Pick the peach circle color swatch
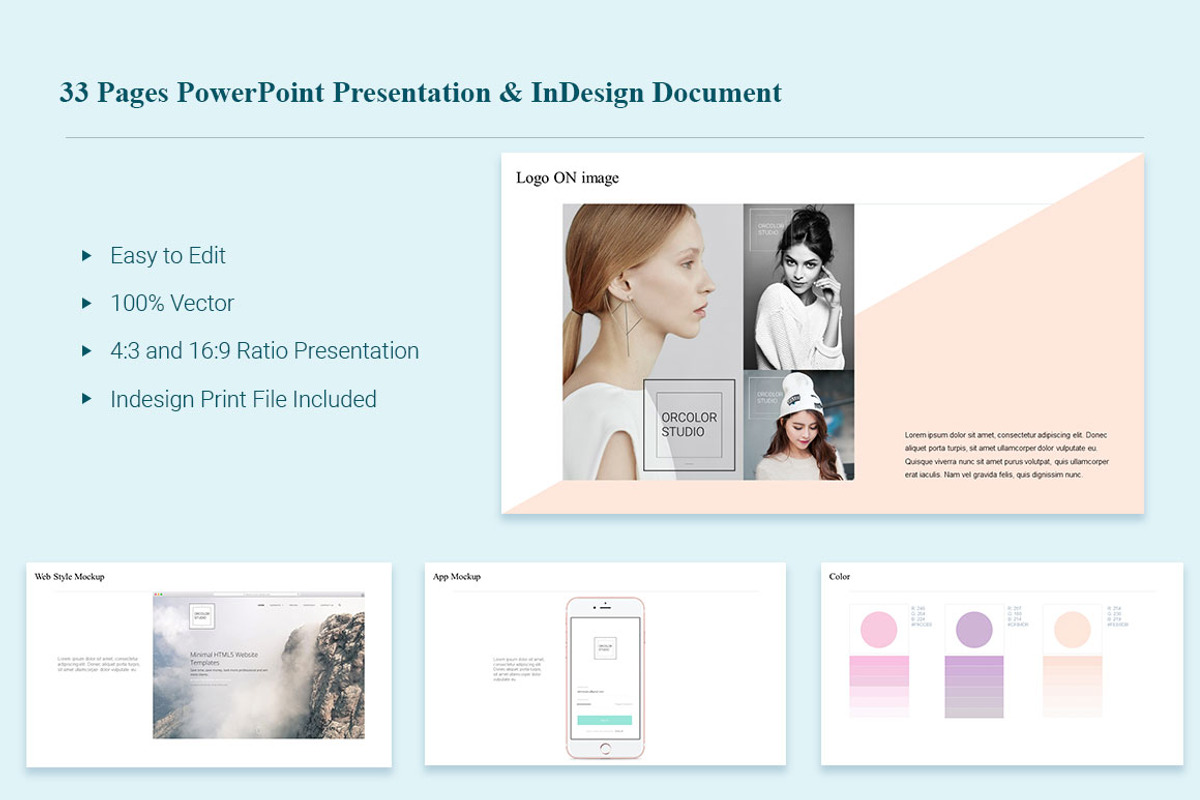 tap(1072, 629)
